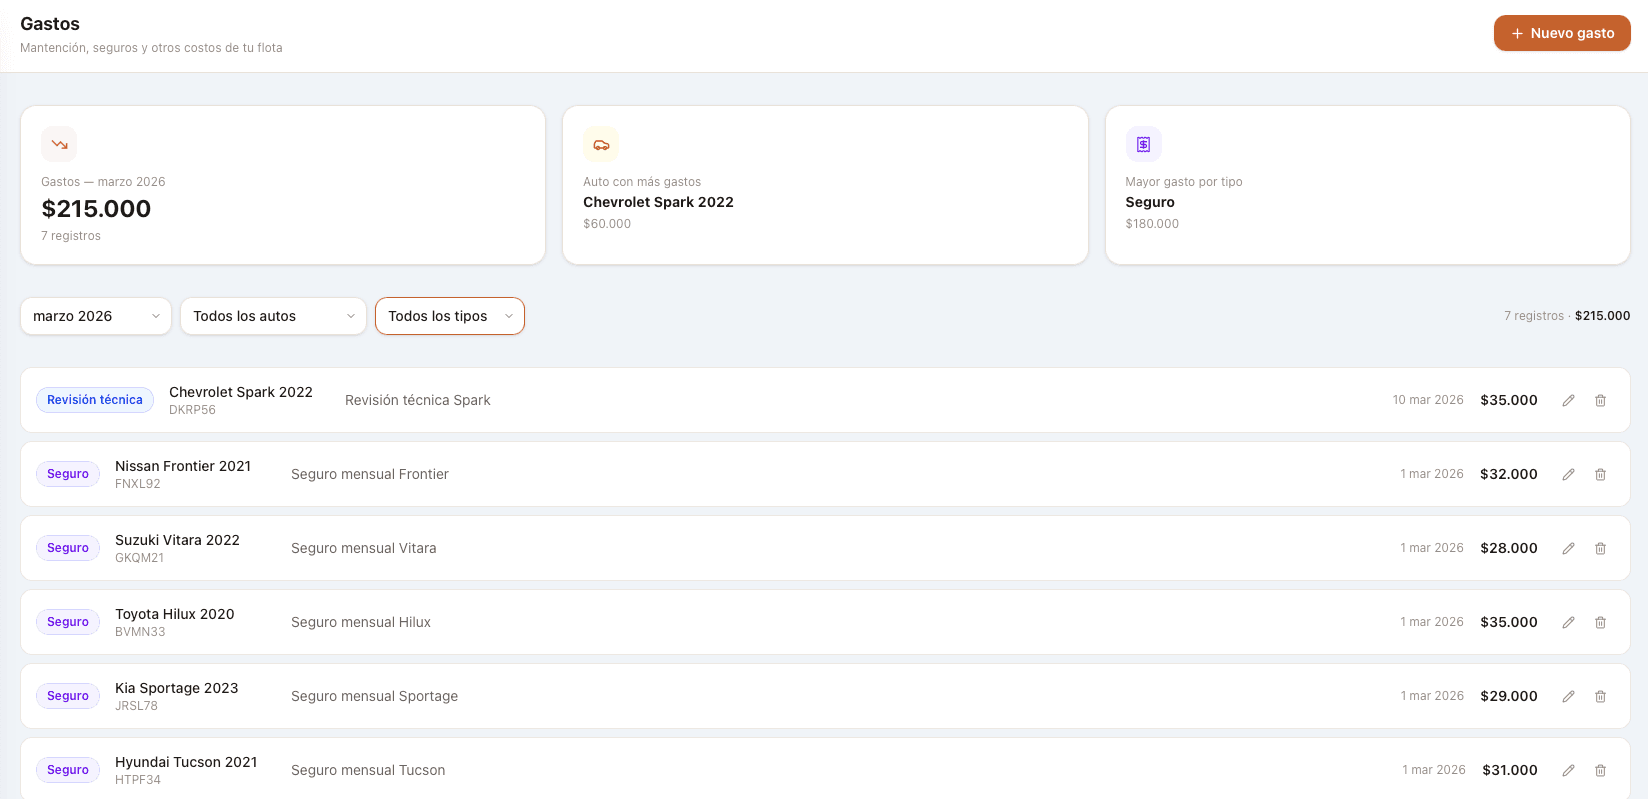Delete the Seguro mensual Tucson expense
The image size is (1648, 799).
[x=1600, y=770]
